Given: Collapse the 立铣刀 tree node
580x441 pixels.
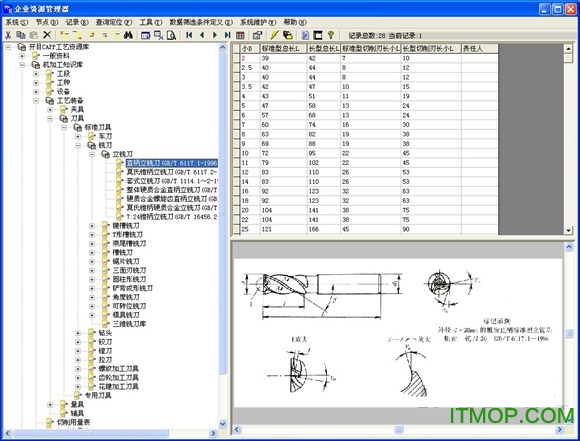Looking at the screenshot, I should coord(92,154).
